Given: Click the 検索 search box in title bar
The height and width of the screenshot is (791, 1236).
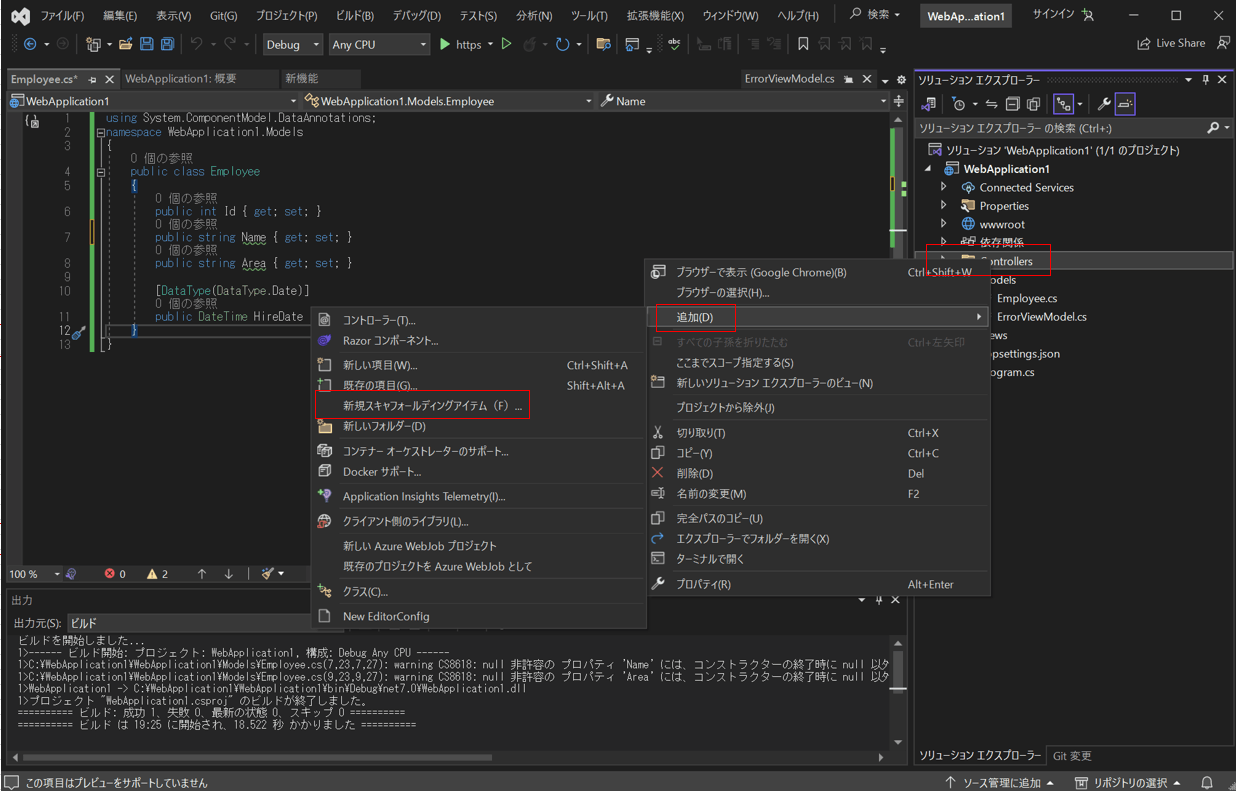Looking at the screenshot, I should [x=875, y=15].
